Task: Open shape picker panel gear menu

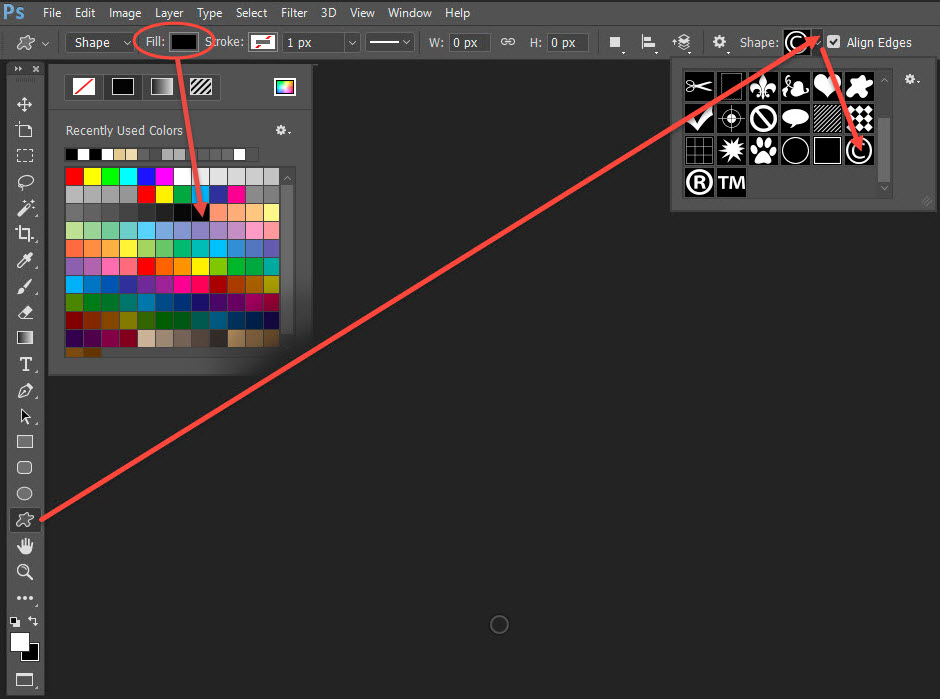Action: pos(912,79)
